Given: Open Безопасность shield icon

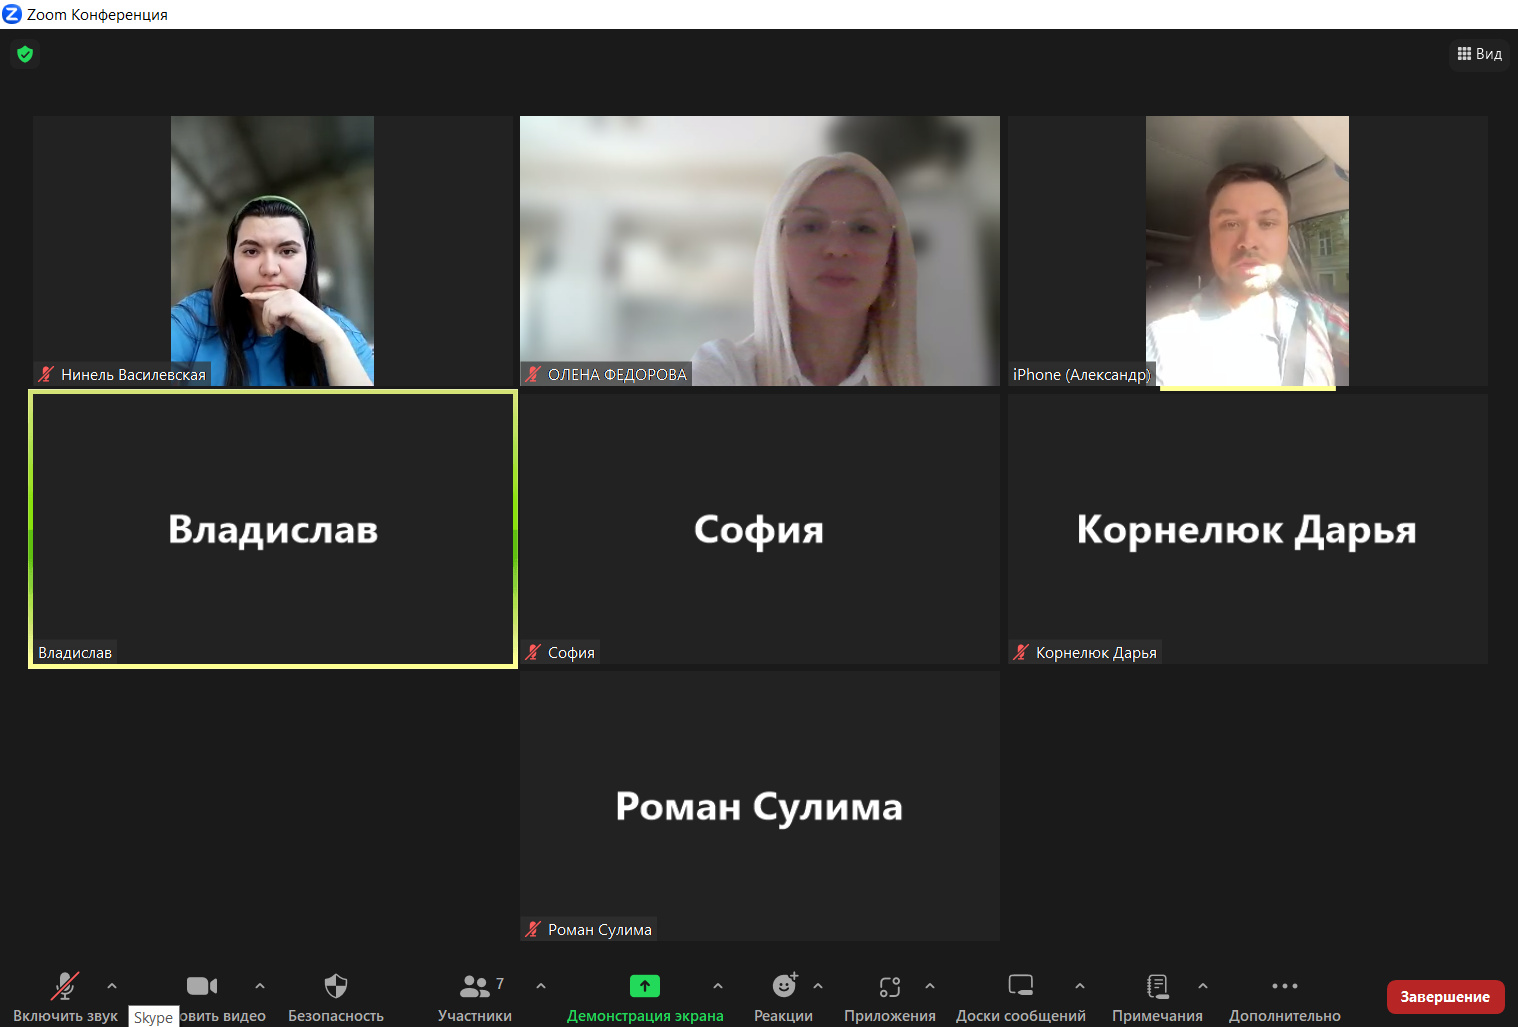Looking at the screenshot, I should (336, 986).
